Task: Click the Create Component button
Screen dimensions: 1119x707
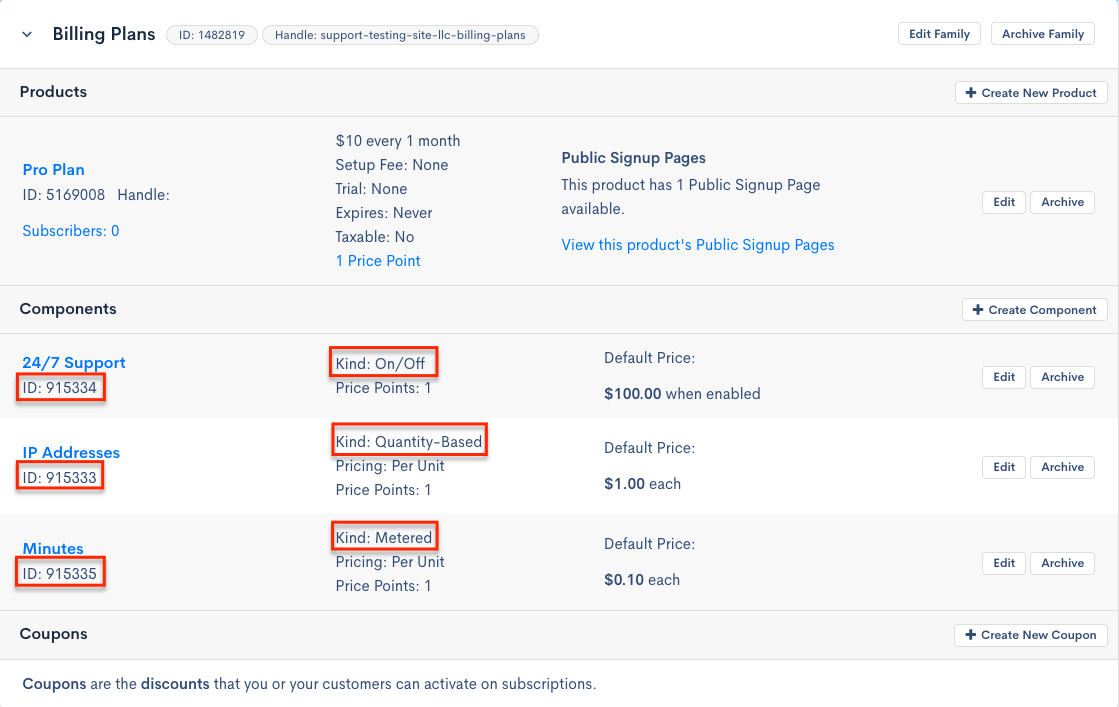Action: [x=1034, y=310]
